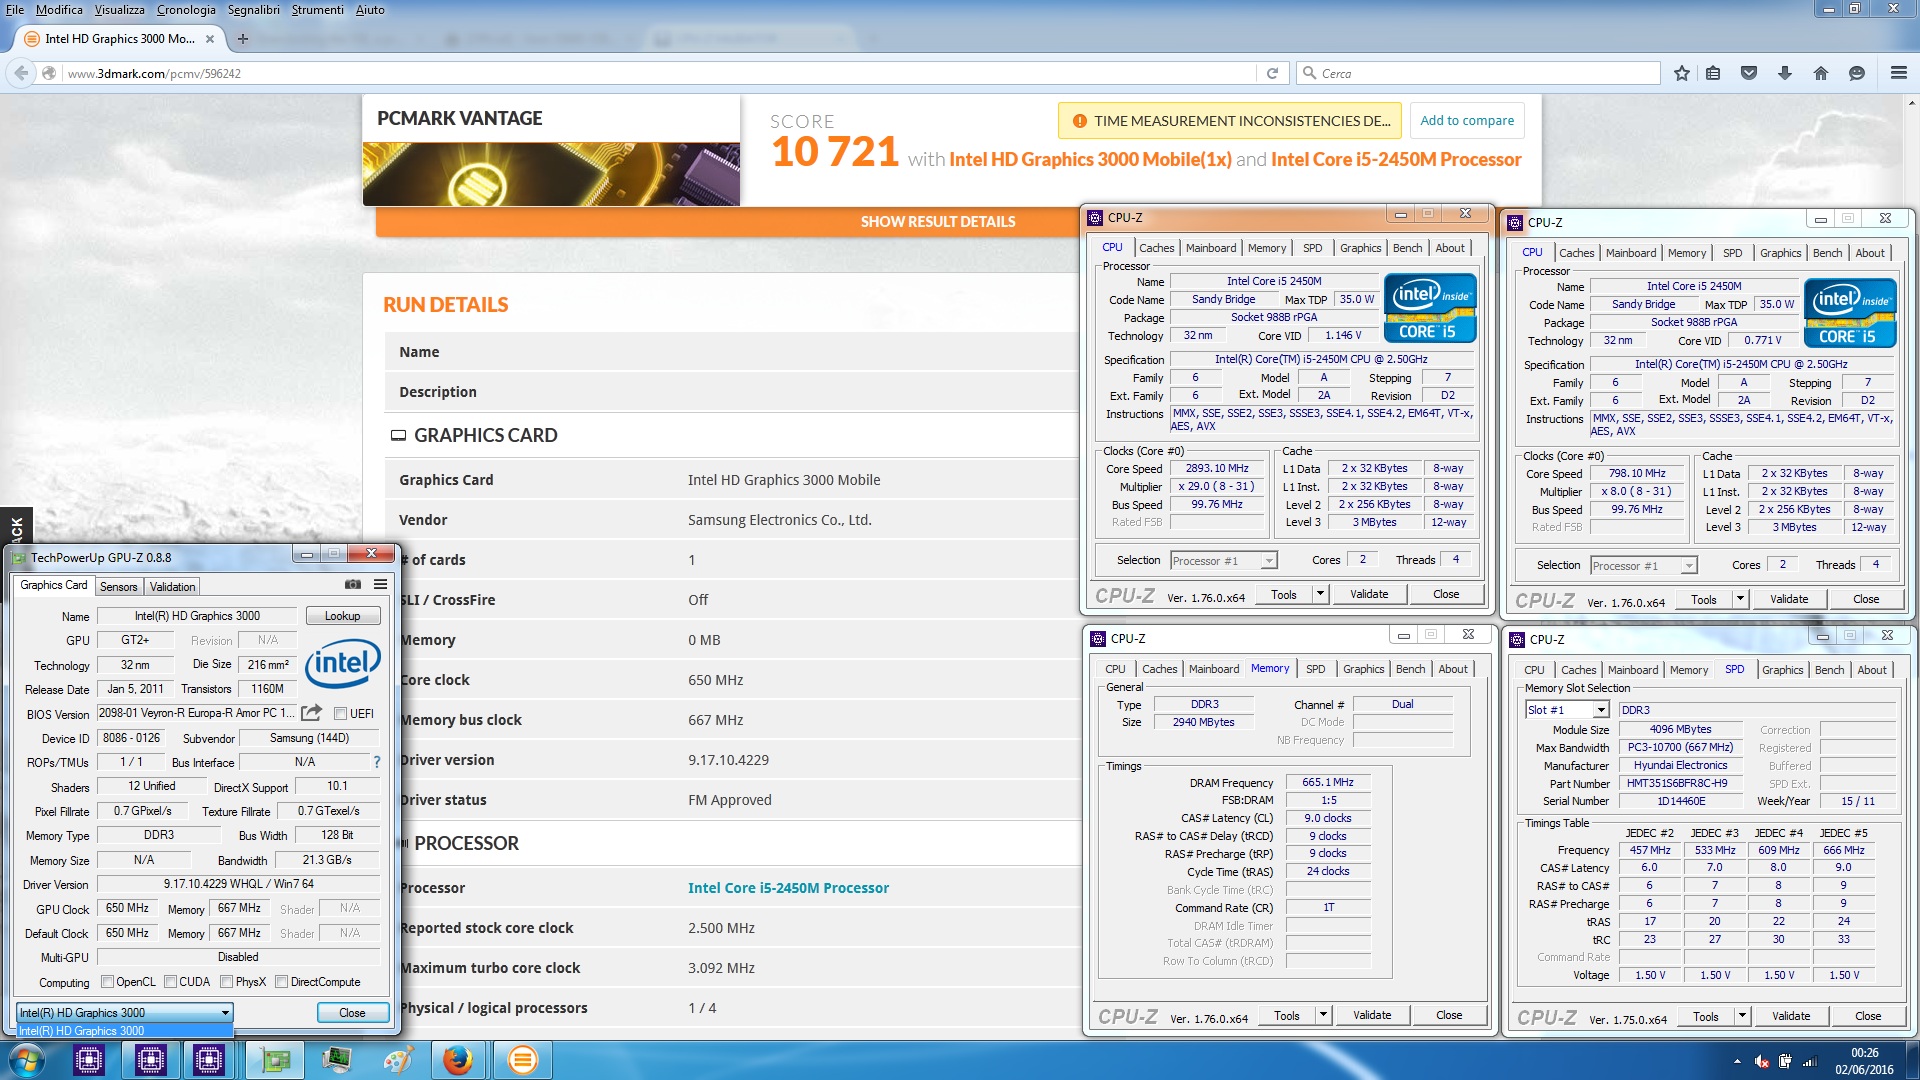Open the bookmarks list icon in Firefox

point(1713,73)
